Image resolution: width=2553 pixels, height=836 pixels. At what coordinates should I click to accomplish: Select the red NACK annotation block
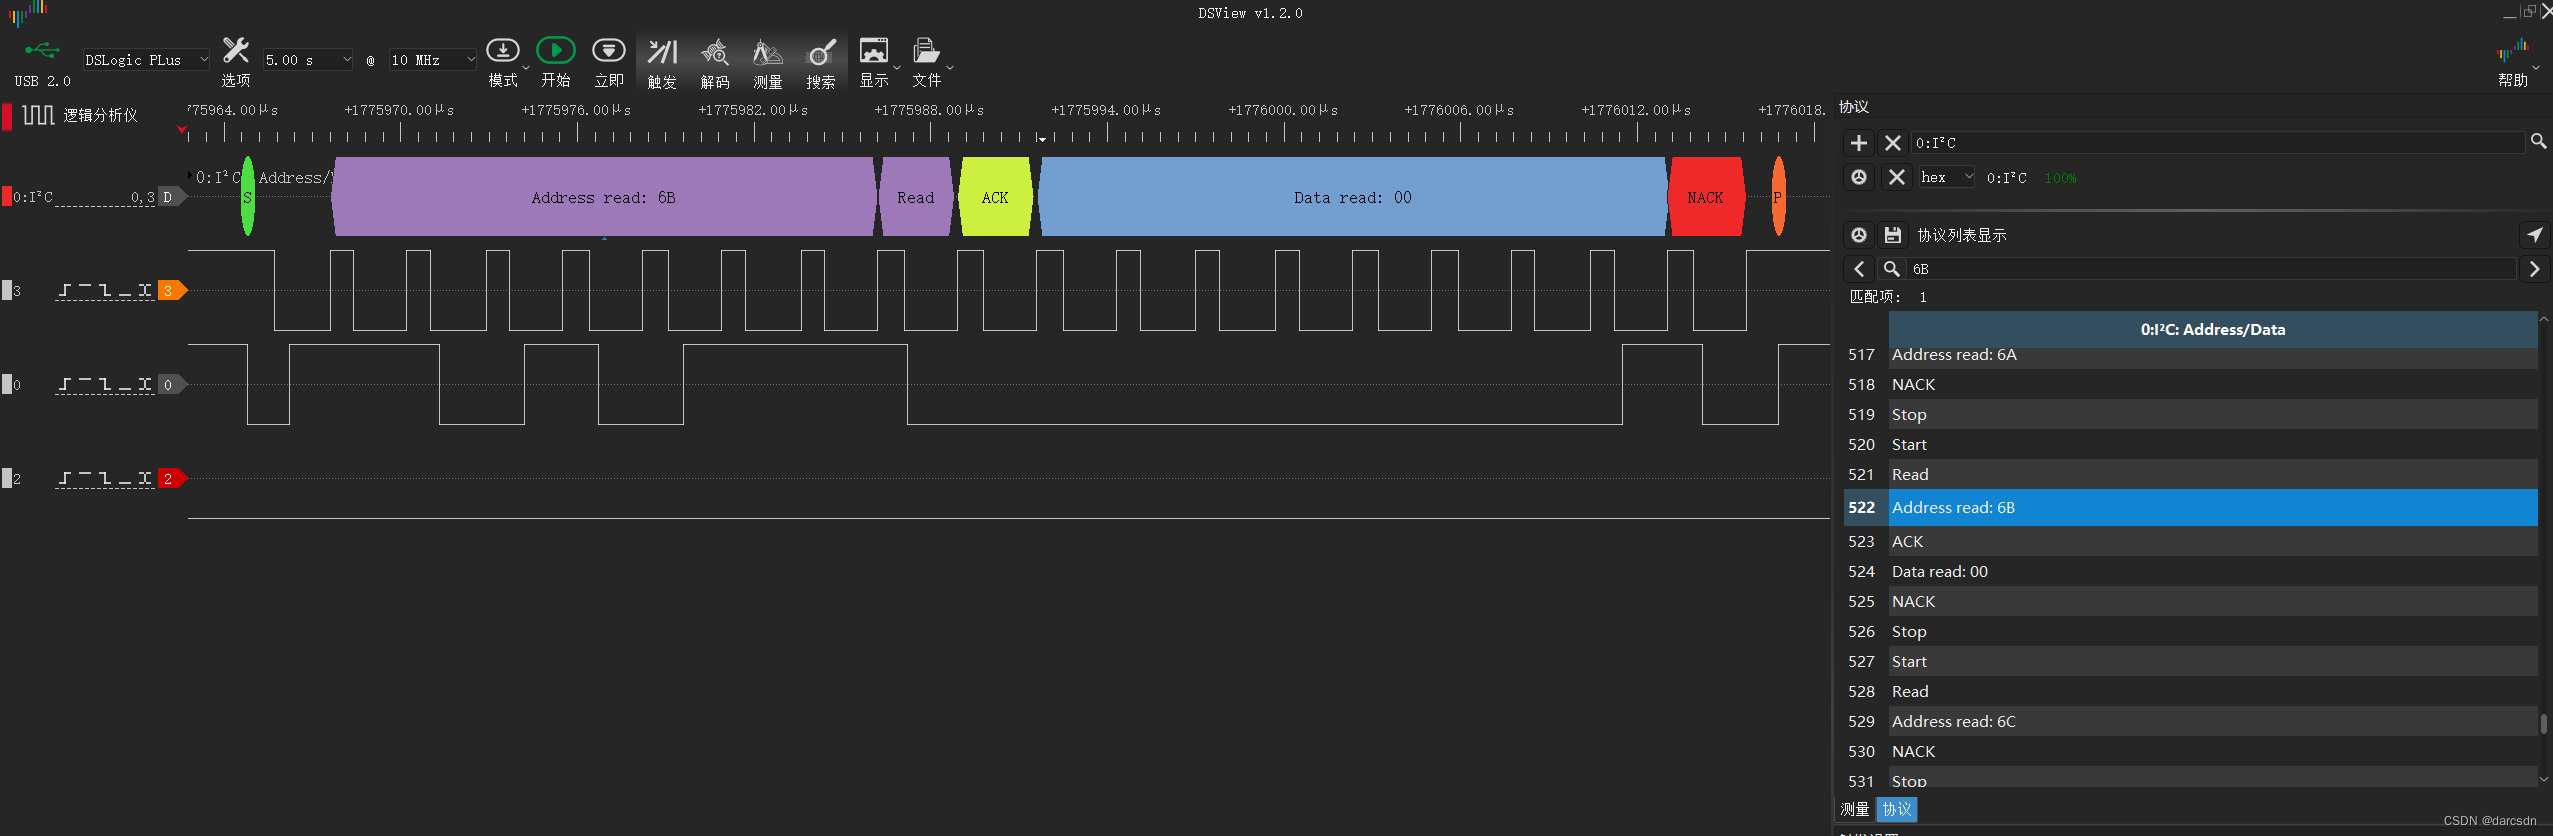(x=1705, y=197)
